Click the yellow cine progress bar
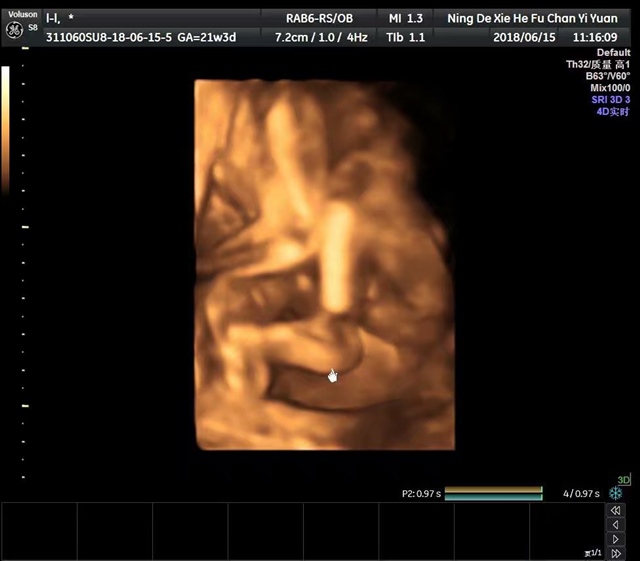The height and width of the screenshot is (561, 640). click(493, 489)
